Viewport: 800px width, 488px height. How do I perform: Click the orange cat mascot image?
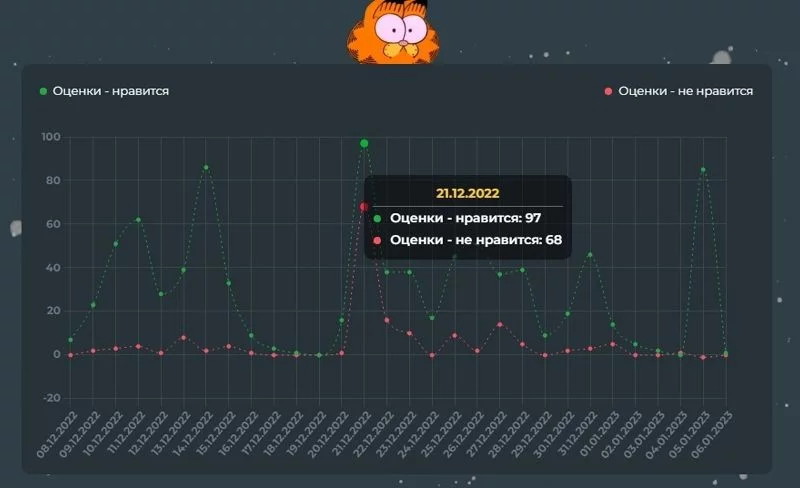(393, 32)
